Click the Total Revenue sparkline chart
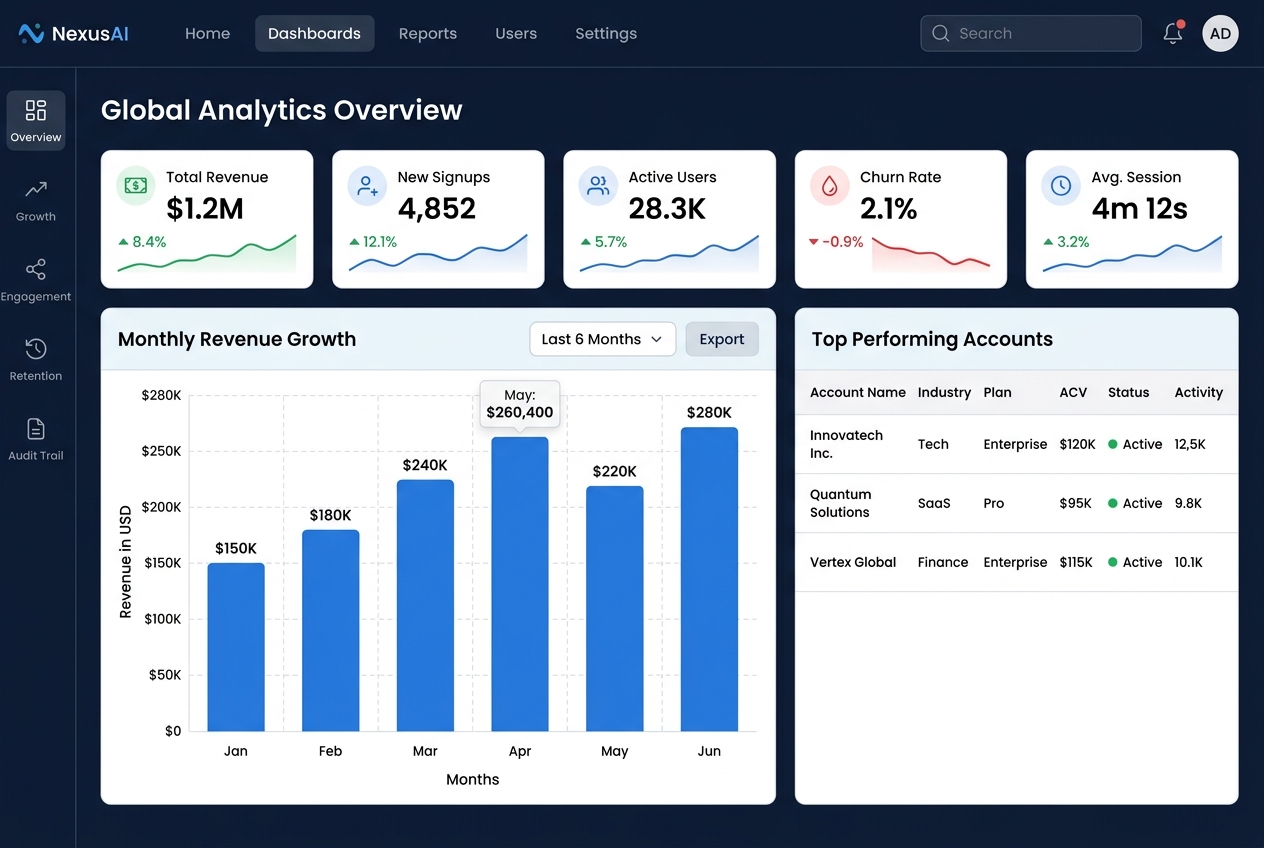Screen dimensions: 1264x848 click(x=207, y=254)
